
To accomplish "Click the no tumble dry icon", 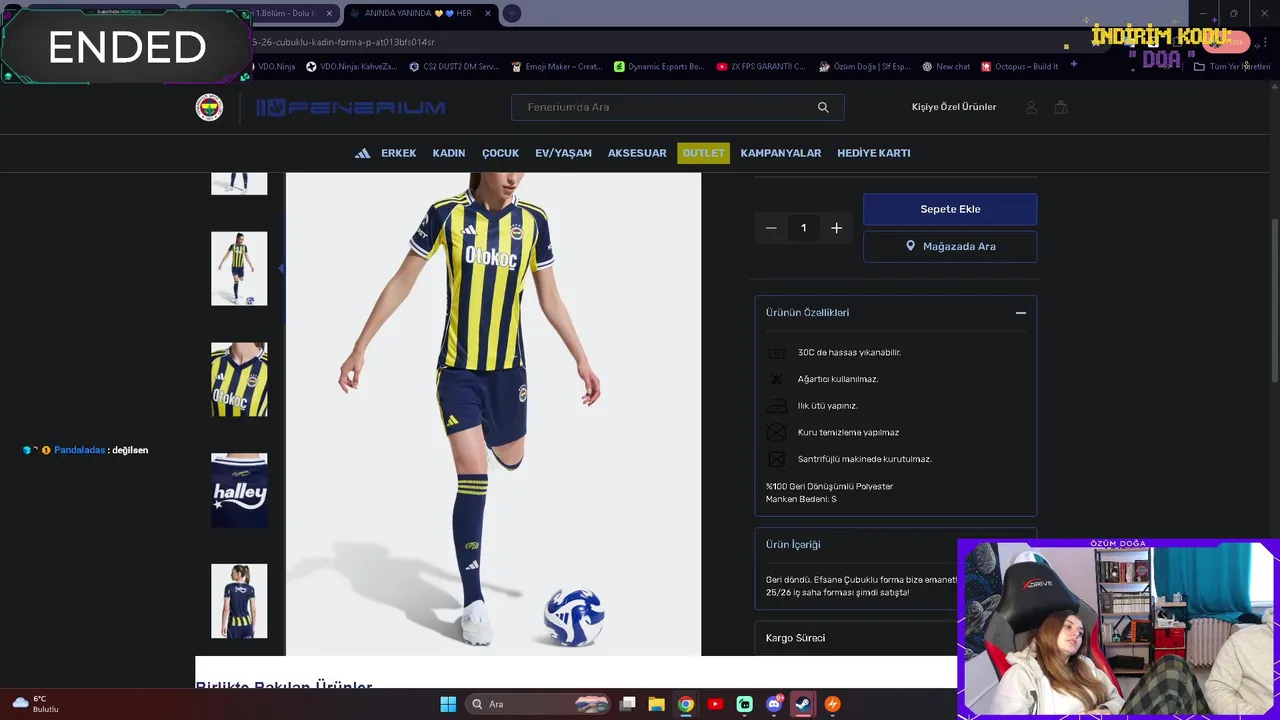I will [x=776, y=459].
